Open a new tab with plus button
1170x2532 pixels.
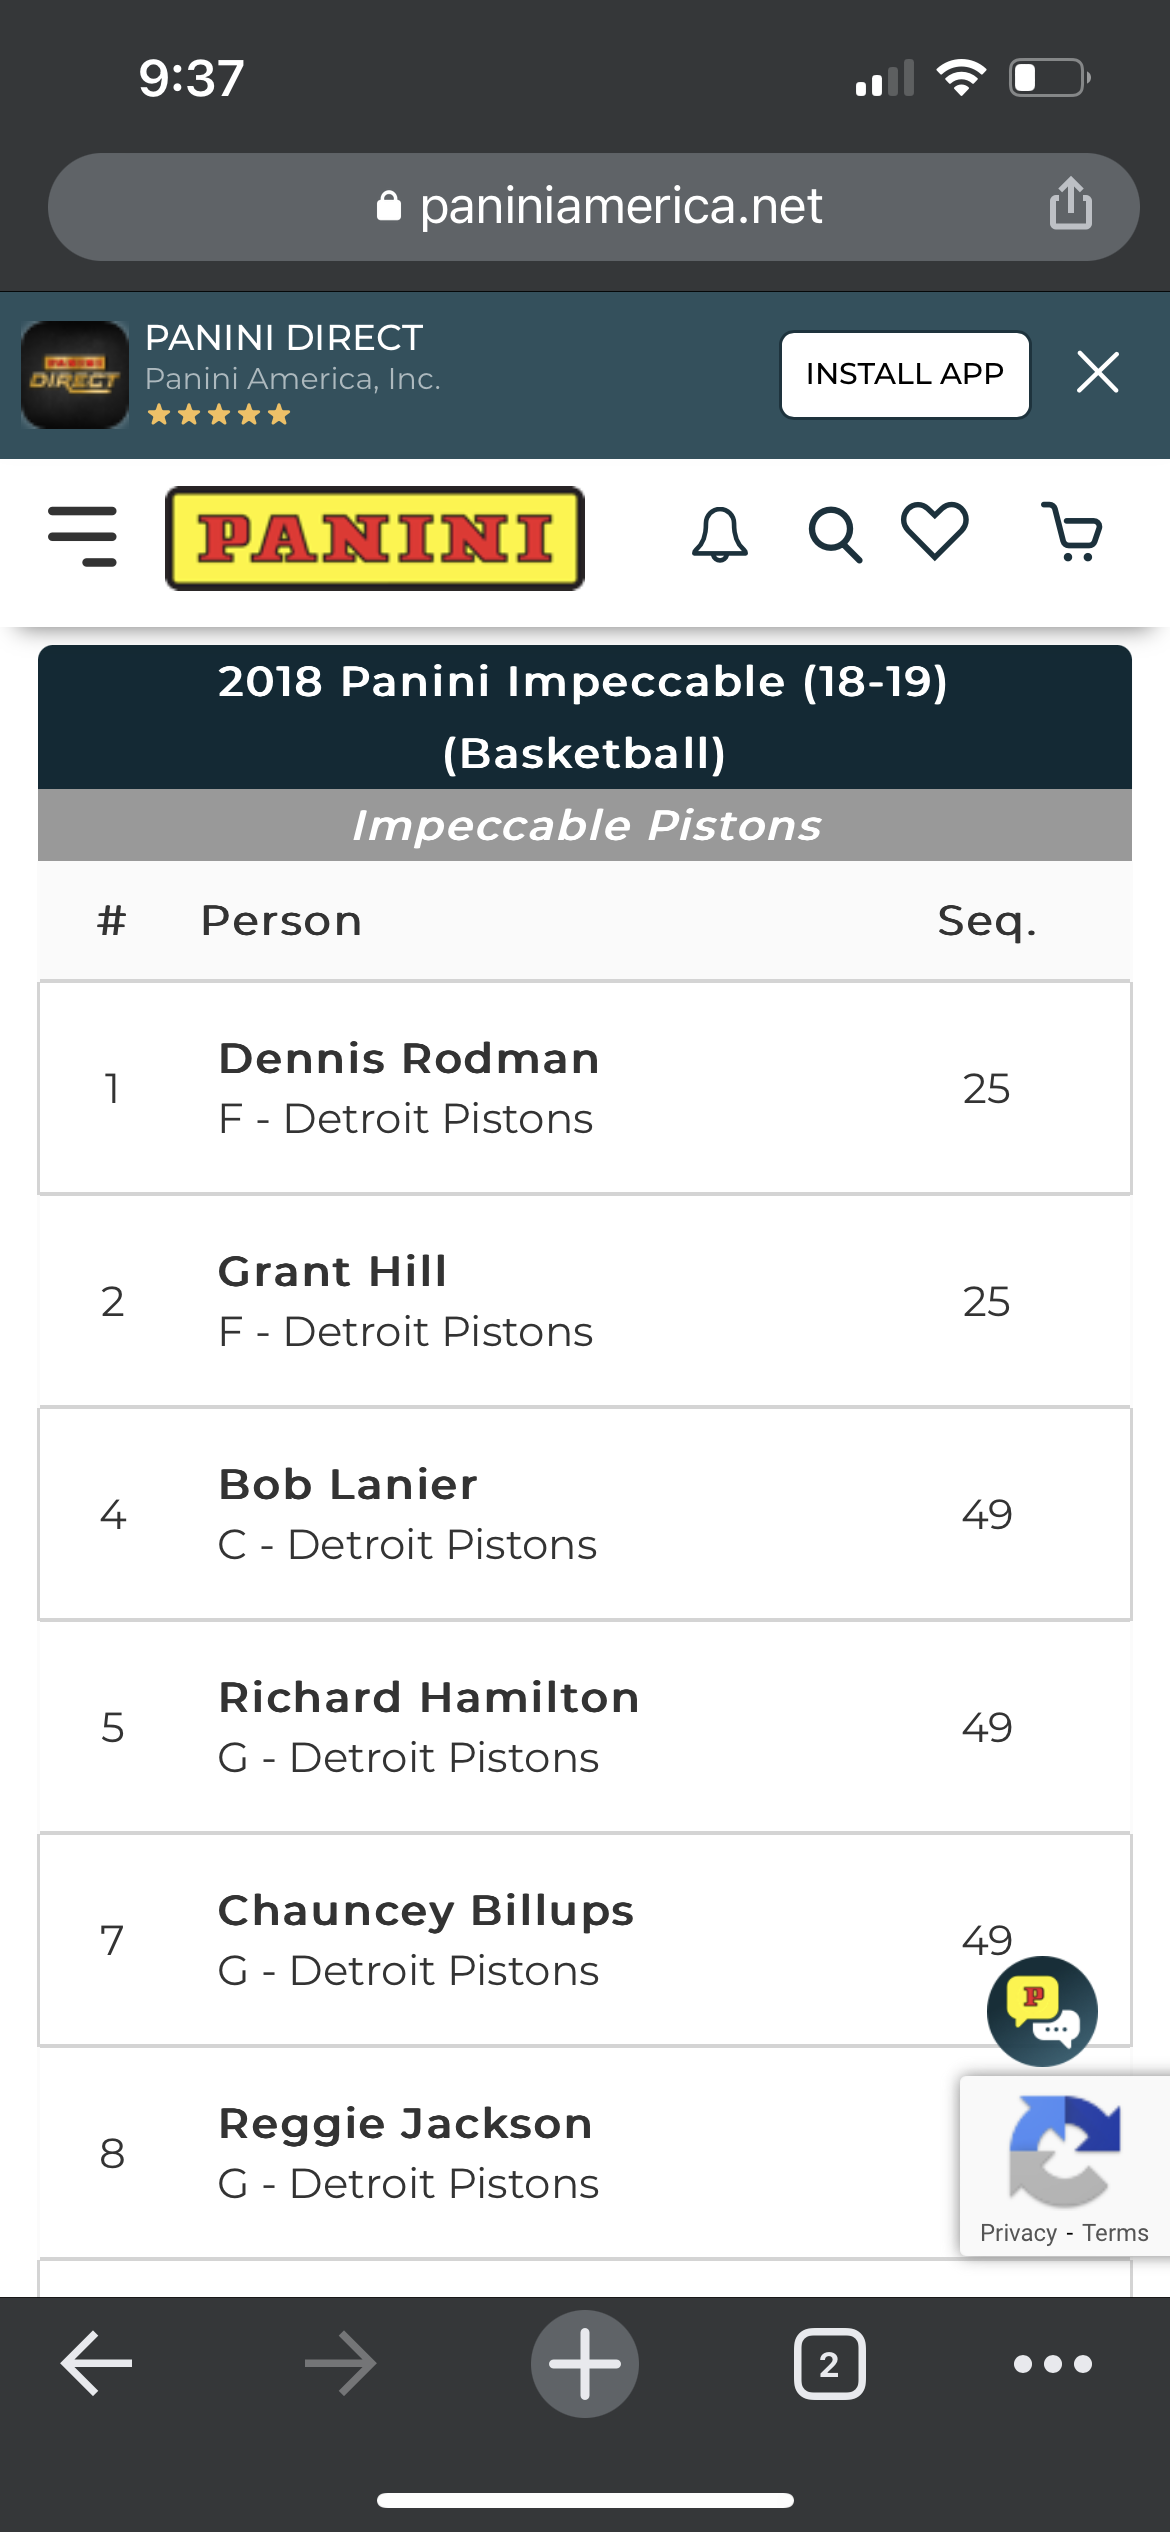585,2363
